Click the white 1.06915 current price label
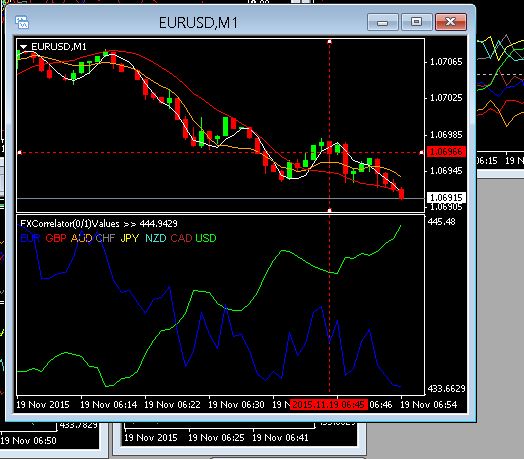Screen dimensions: 524x459 pos(446,198)
